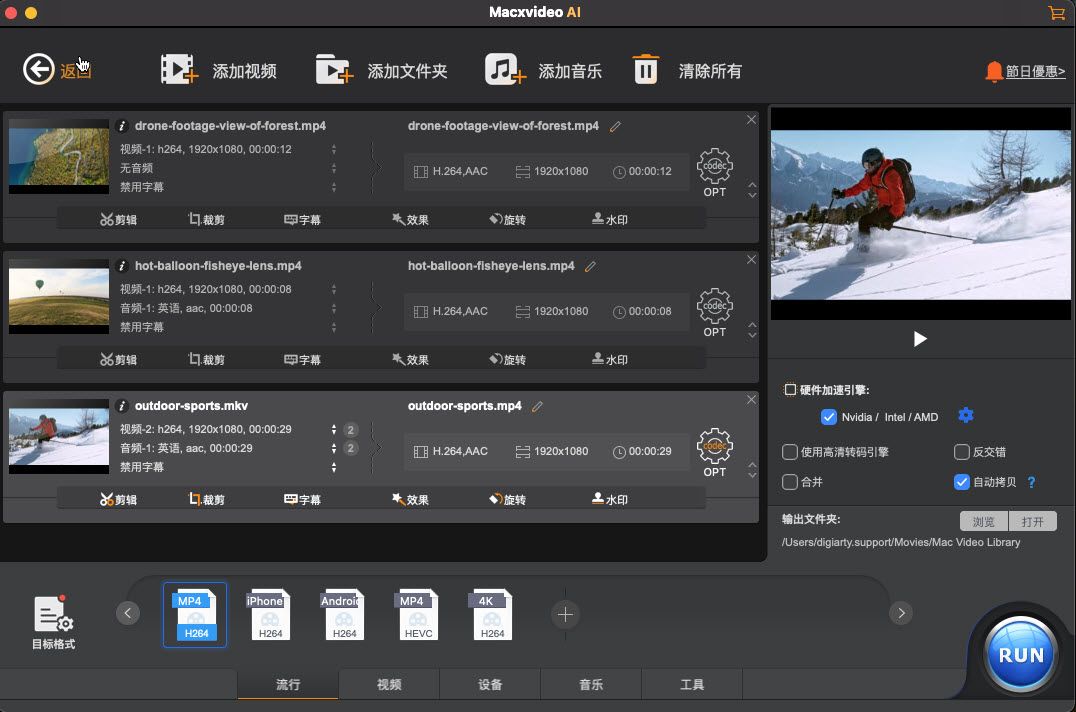Uncheck the Nvidia / Intel / AMD acceleration box
Screen dimensions: 1076x712
829,416
